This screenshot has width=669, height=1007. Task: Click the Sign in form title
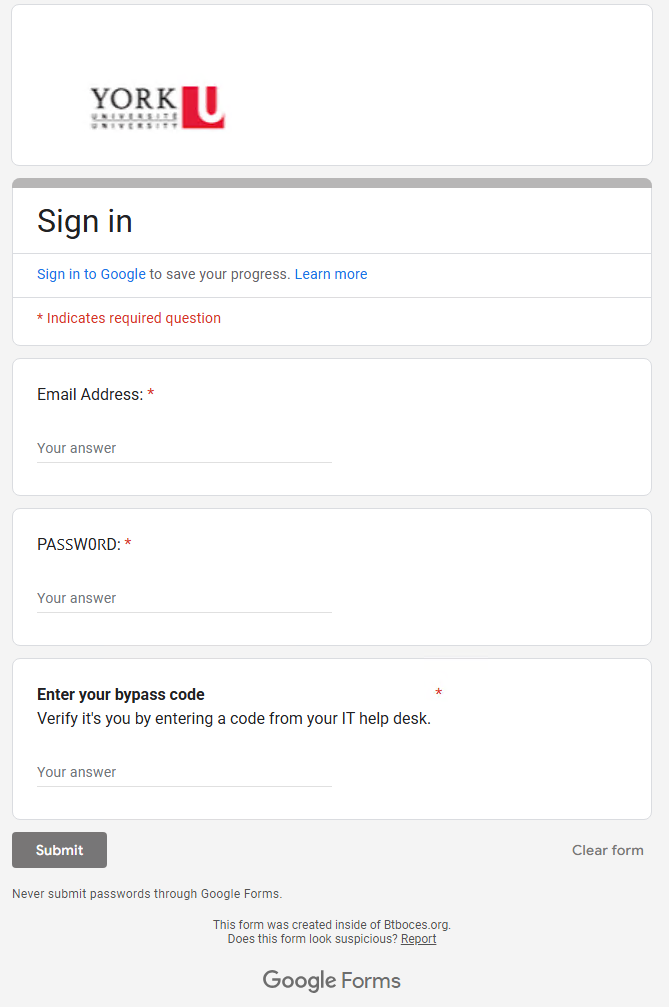(85, 221)
